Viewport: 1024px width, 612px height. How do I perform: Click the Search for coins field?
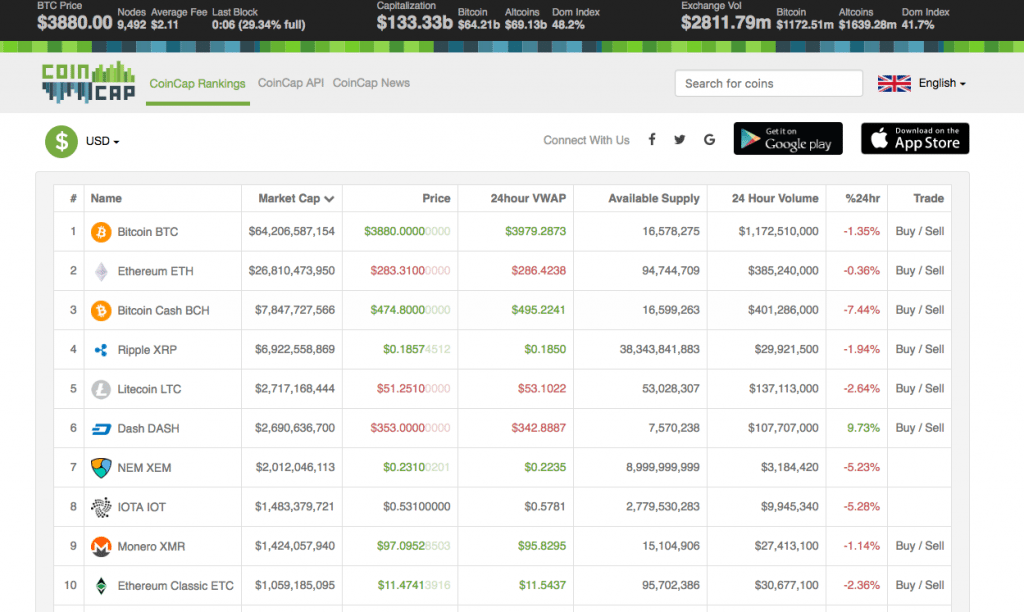[x=769, y=84]
